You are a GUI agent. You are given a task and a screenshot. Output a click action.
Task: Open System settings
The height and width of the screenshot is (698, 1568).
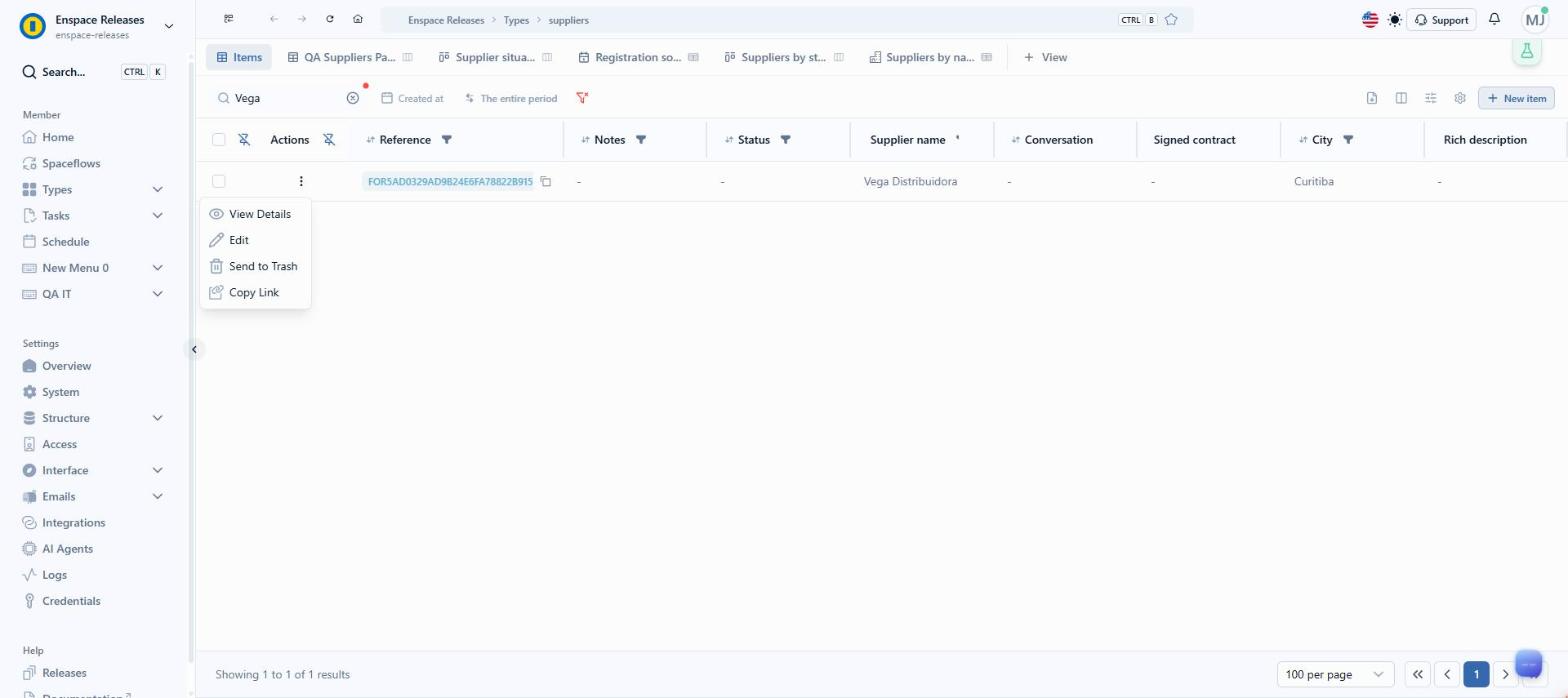pyautogui.click(x=60, y=392)
